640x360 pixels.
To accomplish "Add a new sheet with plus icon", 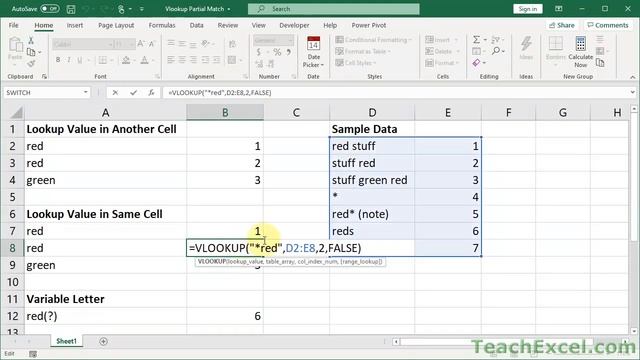I will 103,341.
